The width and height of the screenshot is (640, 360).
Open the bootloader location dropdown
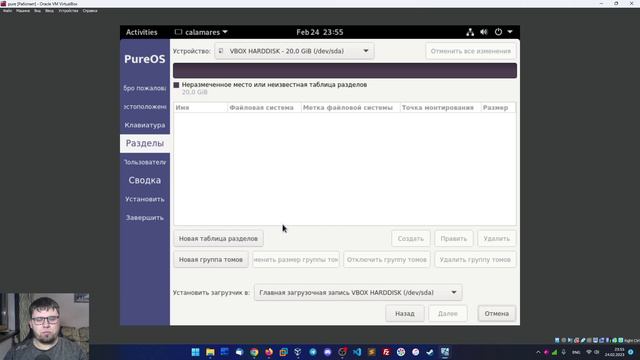(x=358, y=292)
